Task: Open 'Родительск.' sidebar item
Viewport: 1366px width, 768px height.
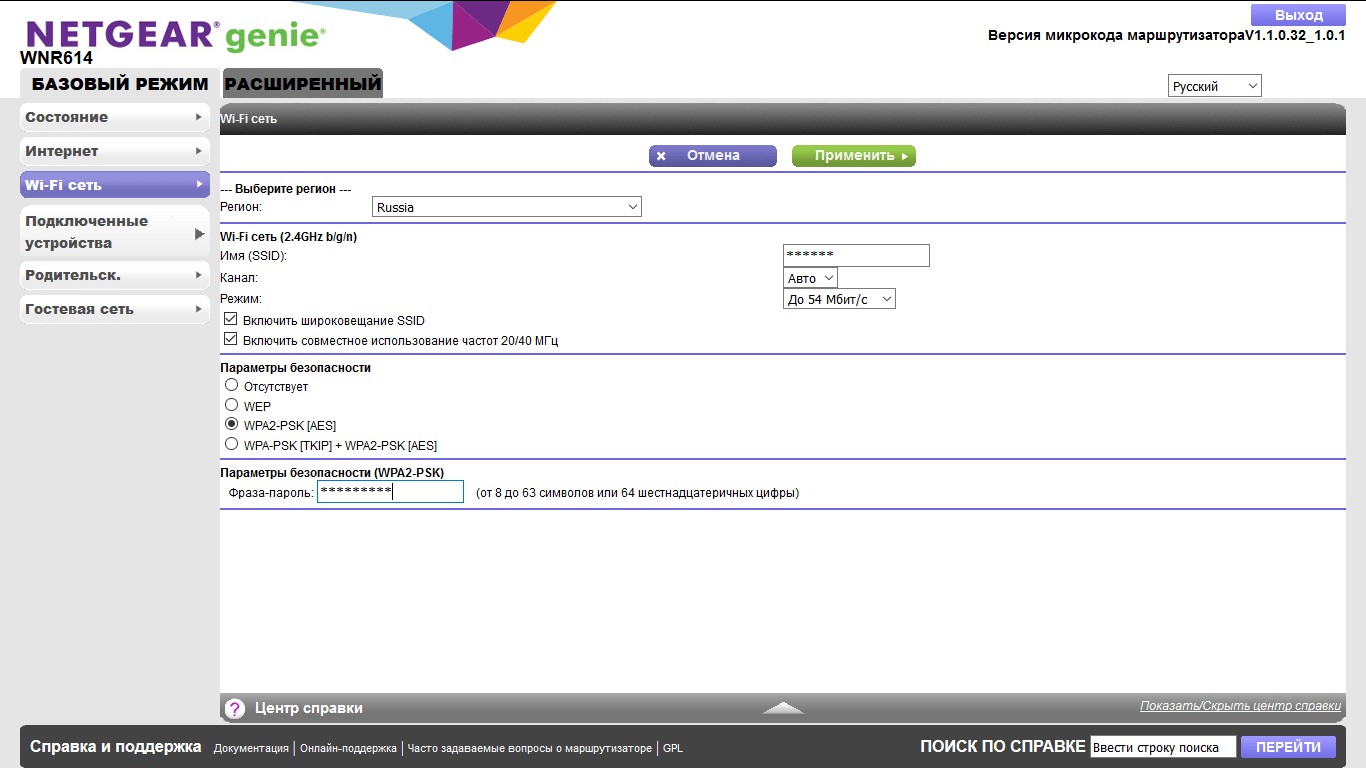Action: (115, 275)
